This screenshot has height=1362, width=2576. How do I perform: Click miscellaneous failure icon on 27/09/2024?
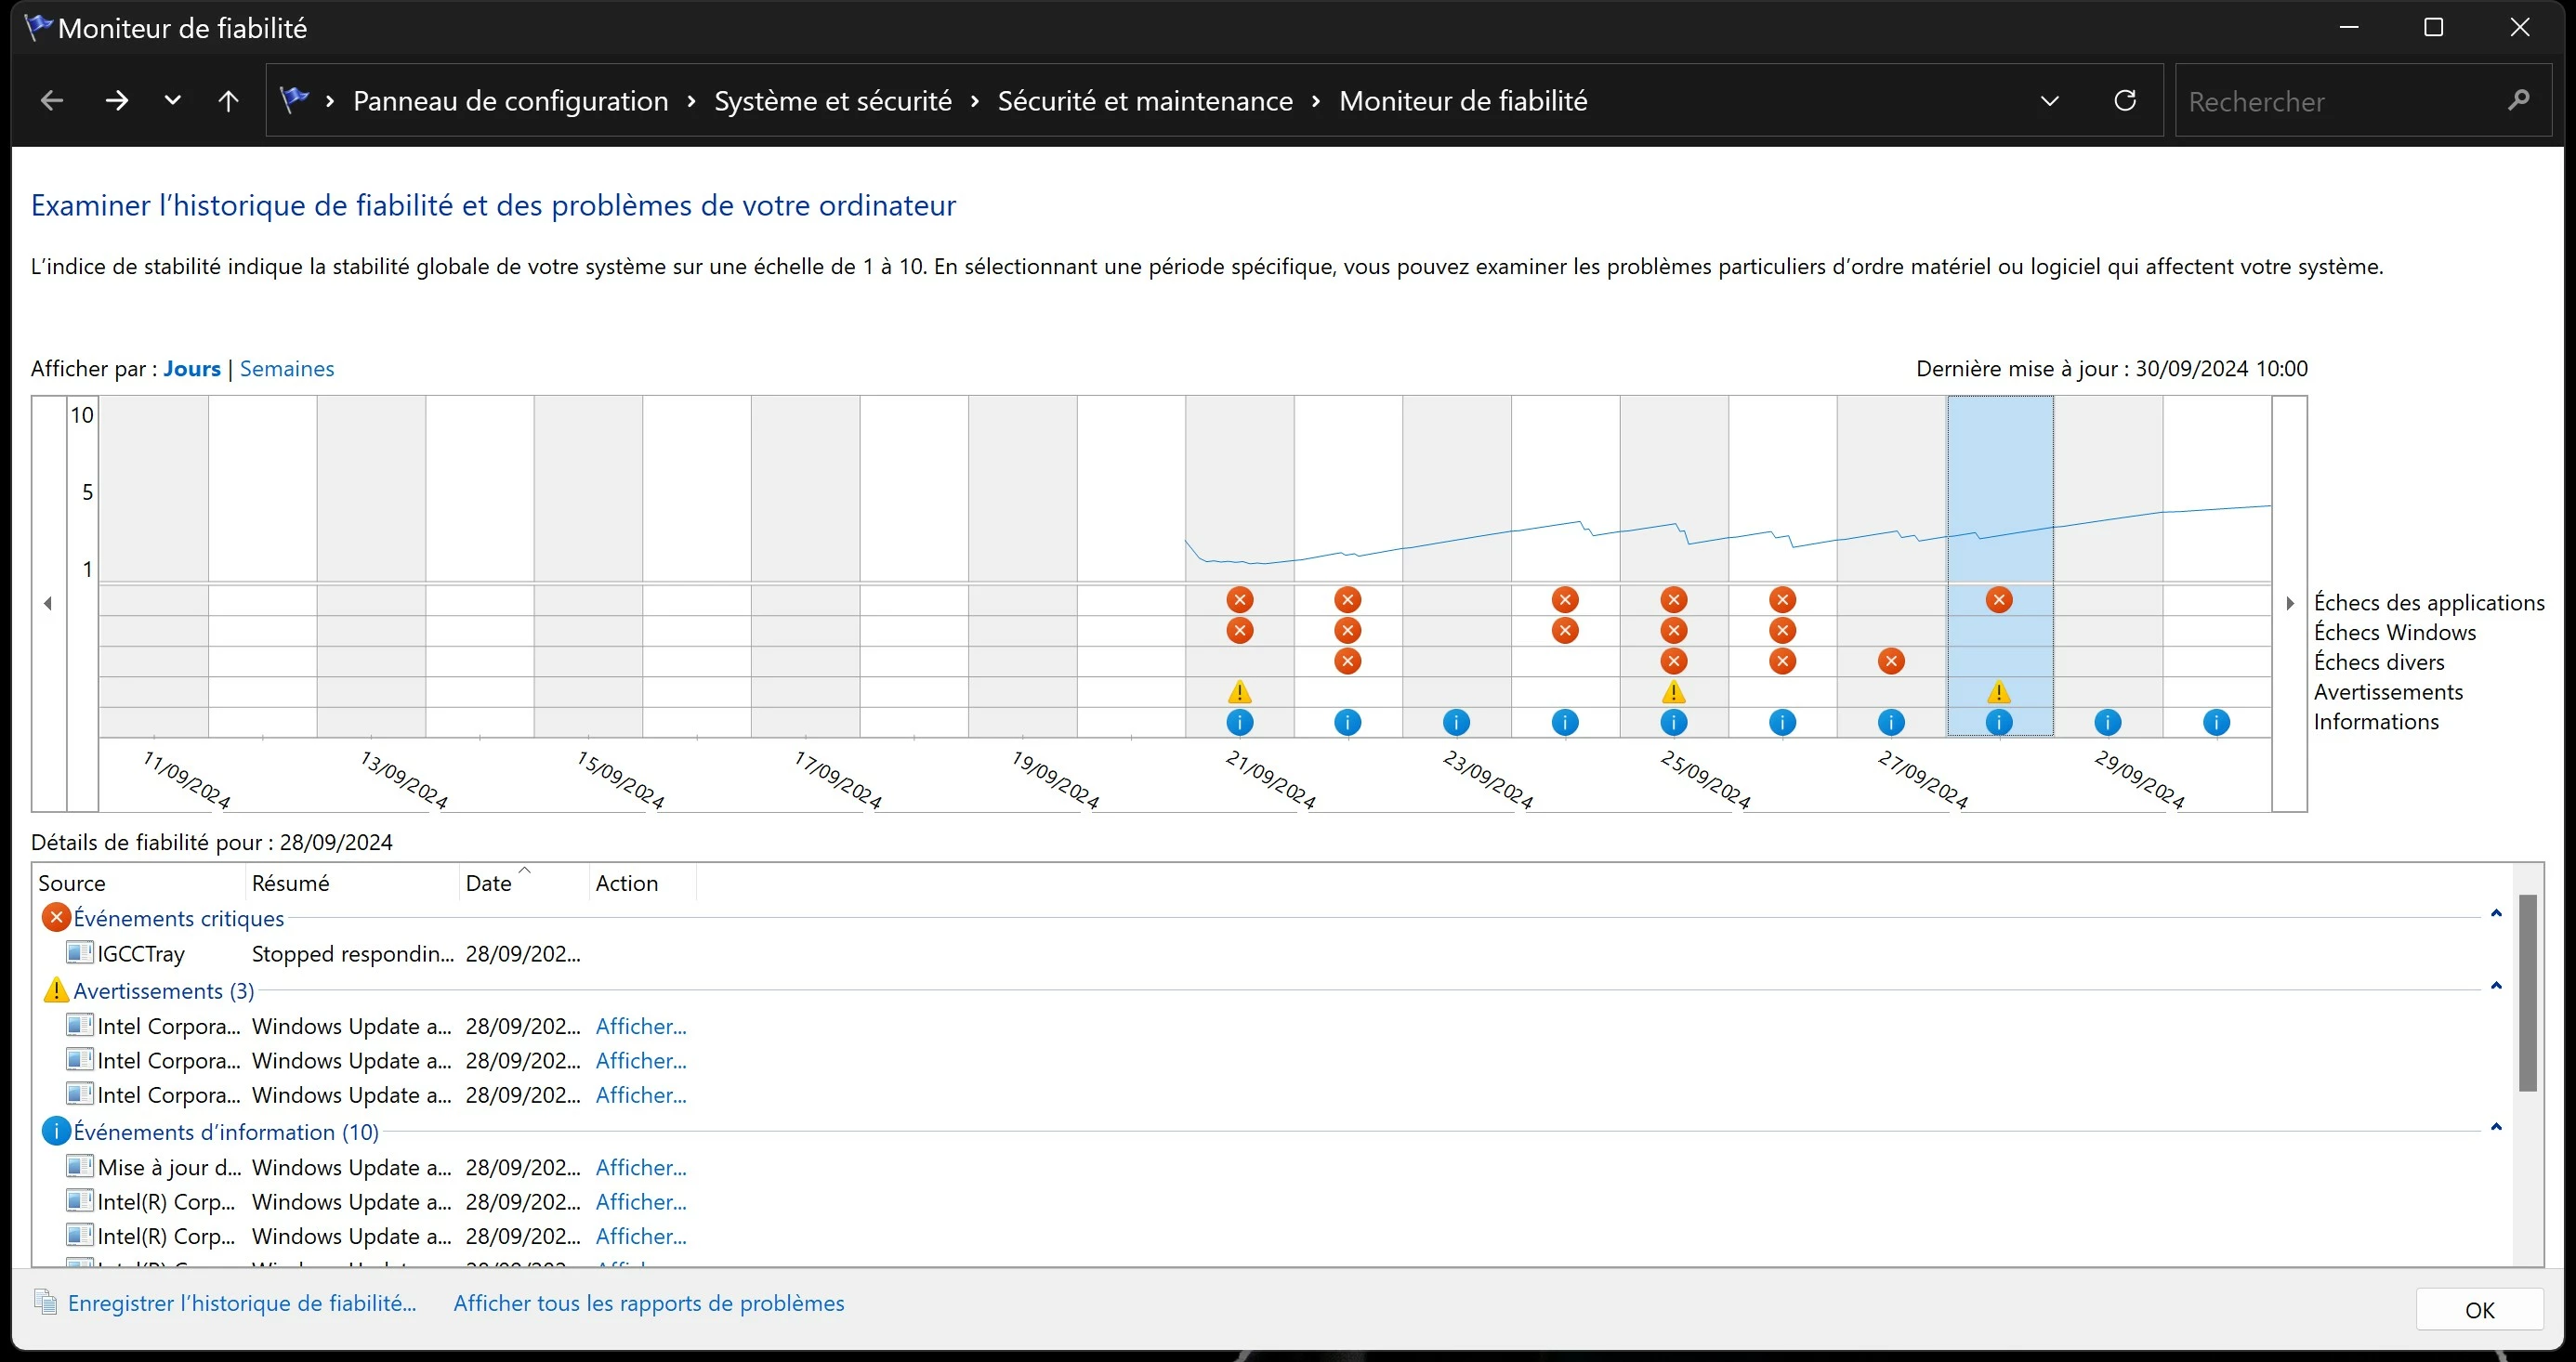[1890, 661]
